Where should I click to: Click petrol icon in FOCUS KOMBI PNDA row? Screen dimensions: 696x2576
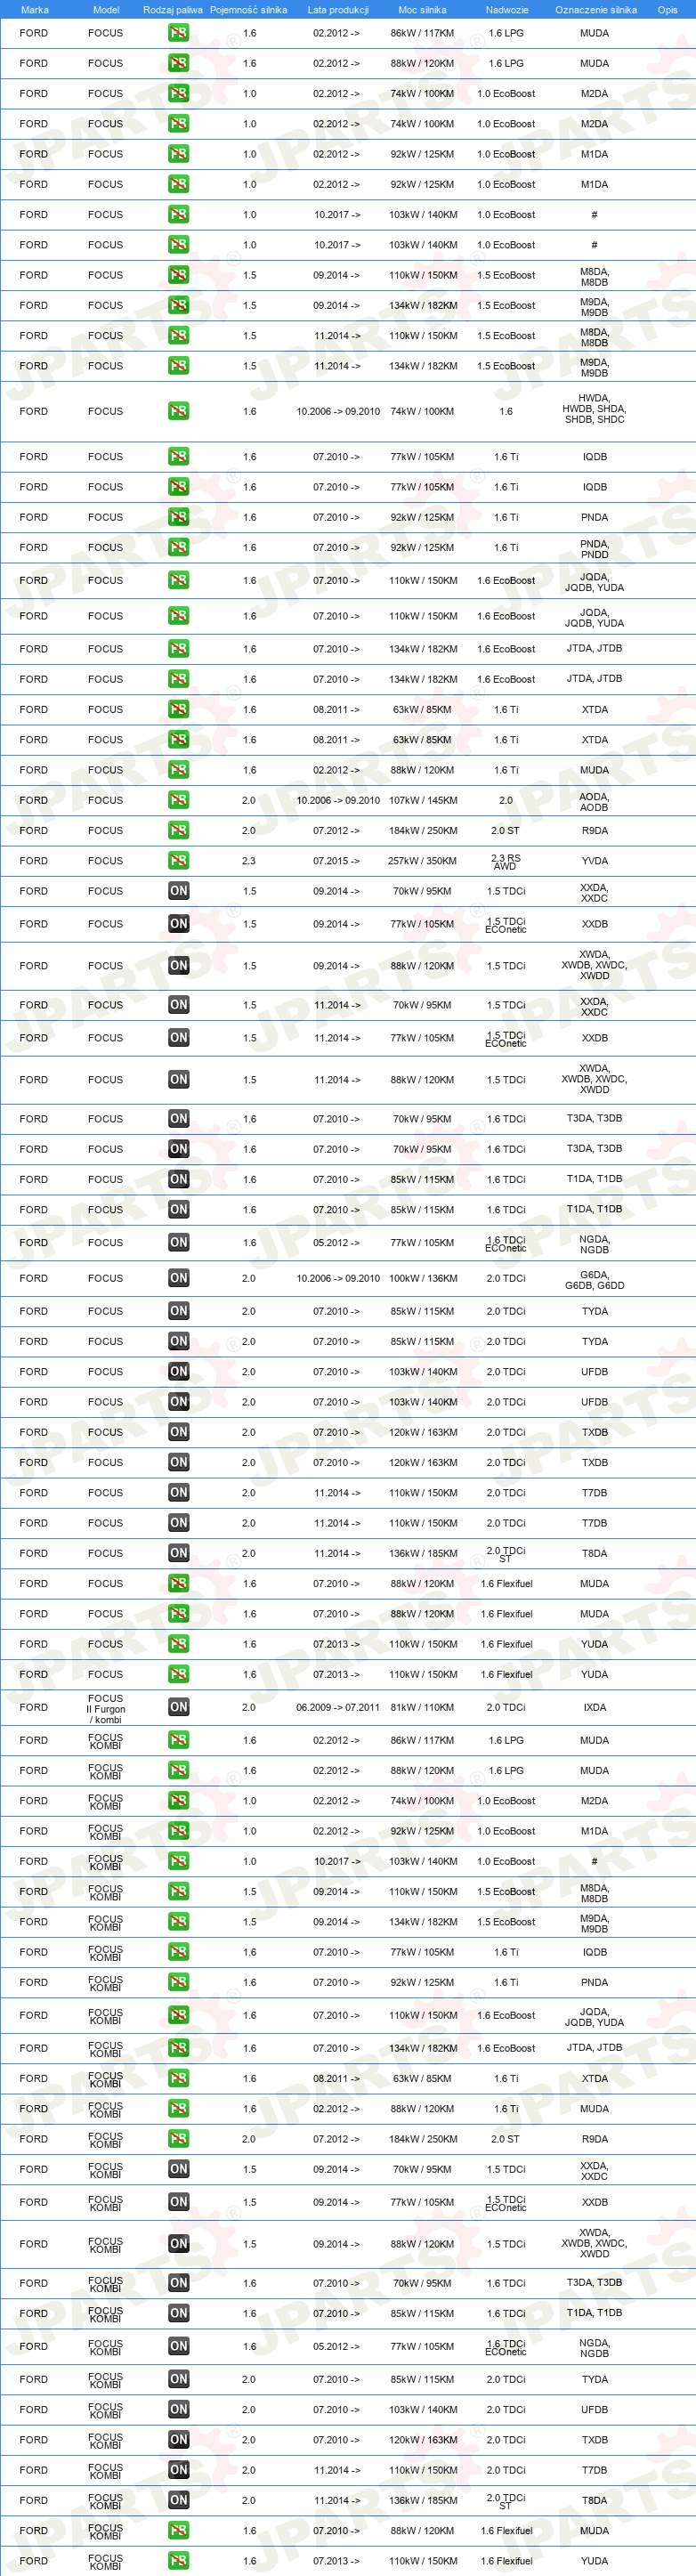pyautogui.click(x=179, y=1982)
